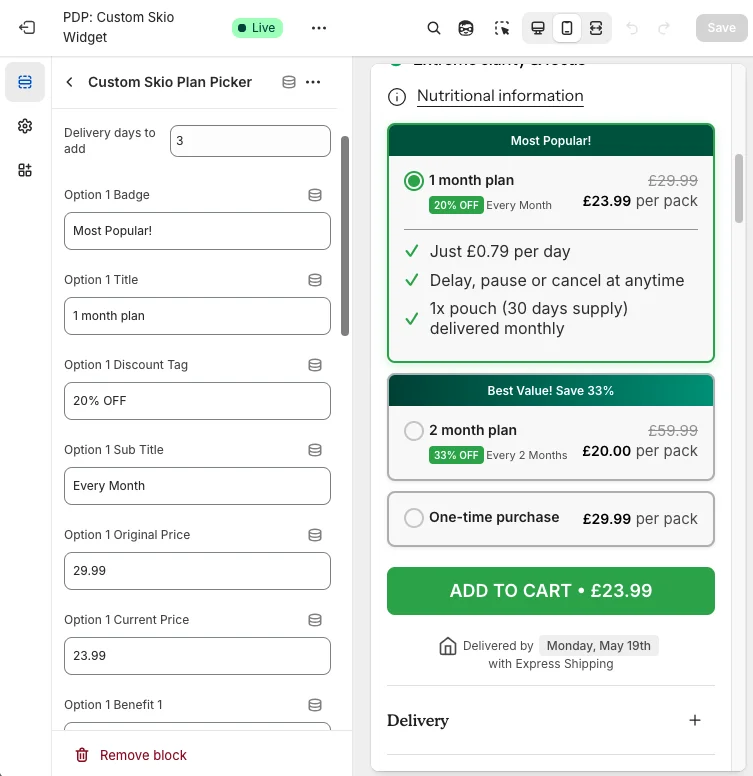Choose the One-time purchase radio option
The height and width of the screenshot is (776, 753).
[x=414, y=518]
